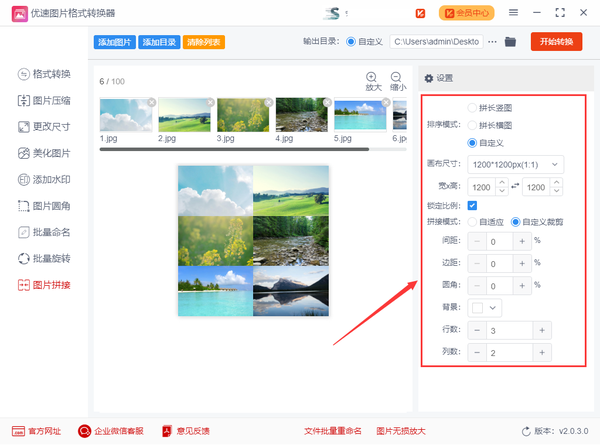600x445 pixels.
Task: Open the 美化图片 beautify section
Action: click(44, 153)
